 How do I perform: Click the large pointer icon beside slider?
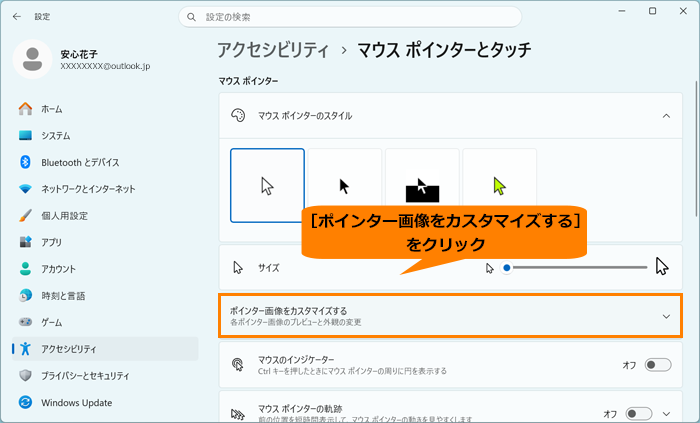click(x=662, y=266)
